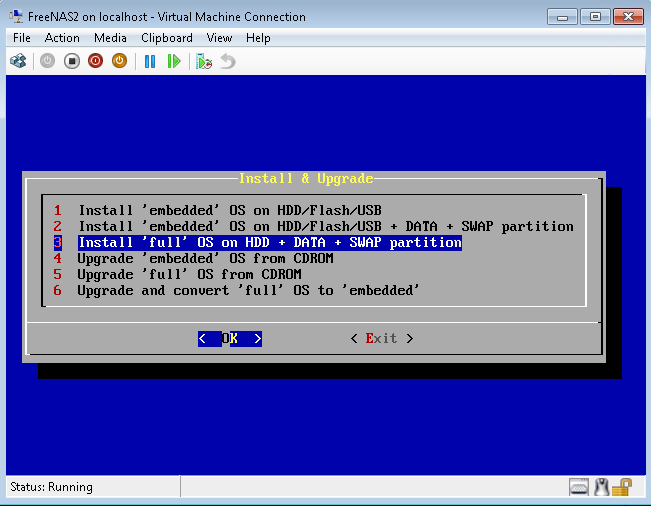Click the mouse status icon in status bar

601,487
